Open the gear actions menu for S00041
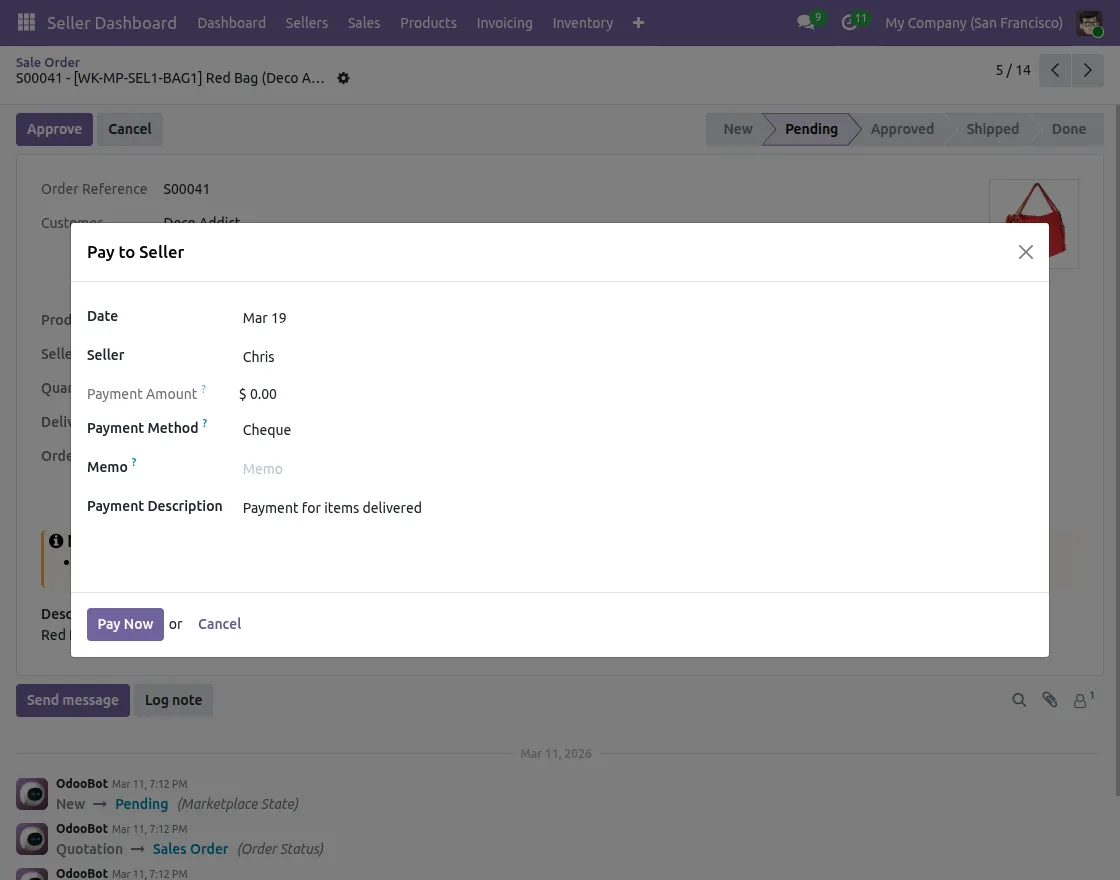The image size is (1120, 880). tap(344, 78)
